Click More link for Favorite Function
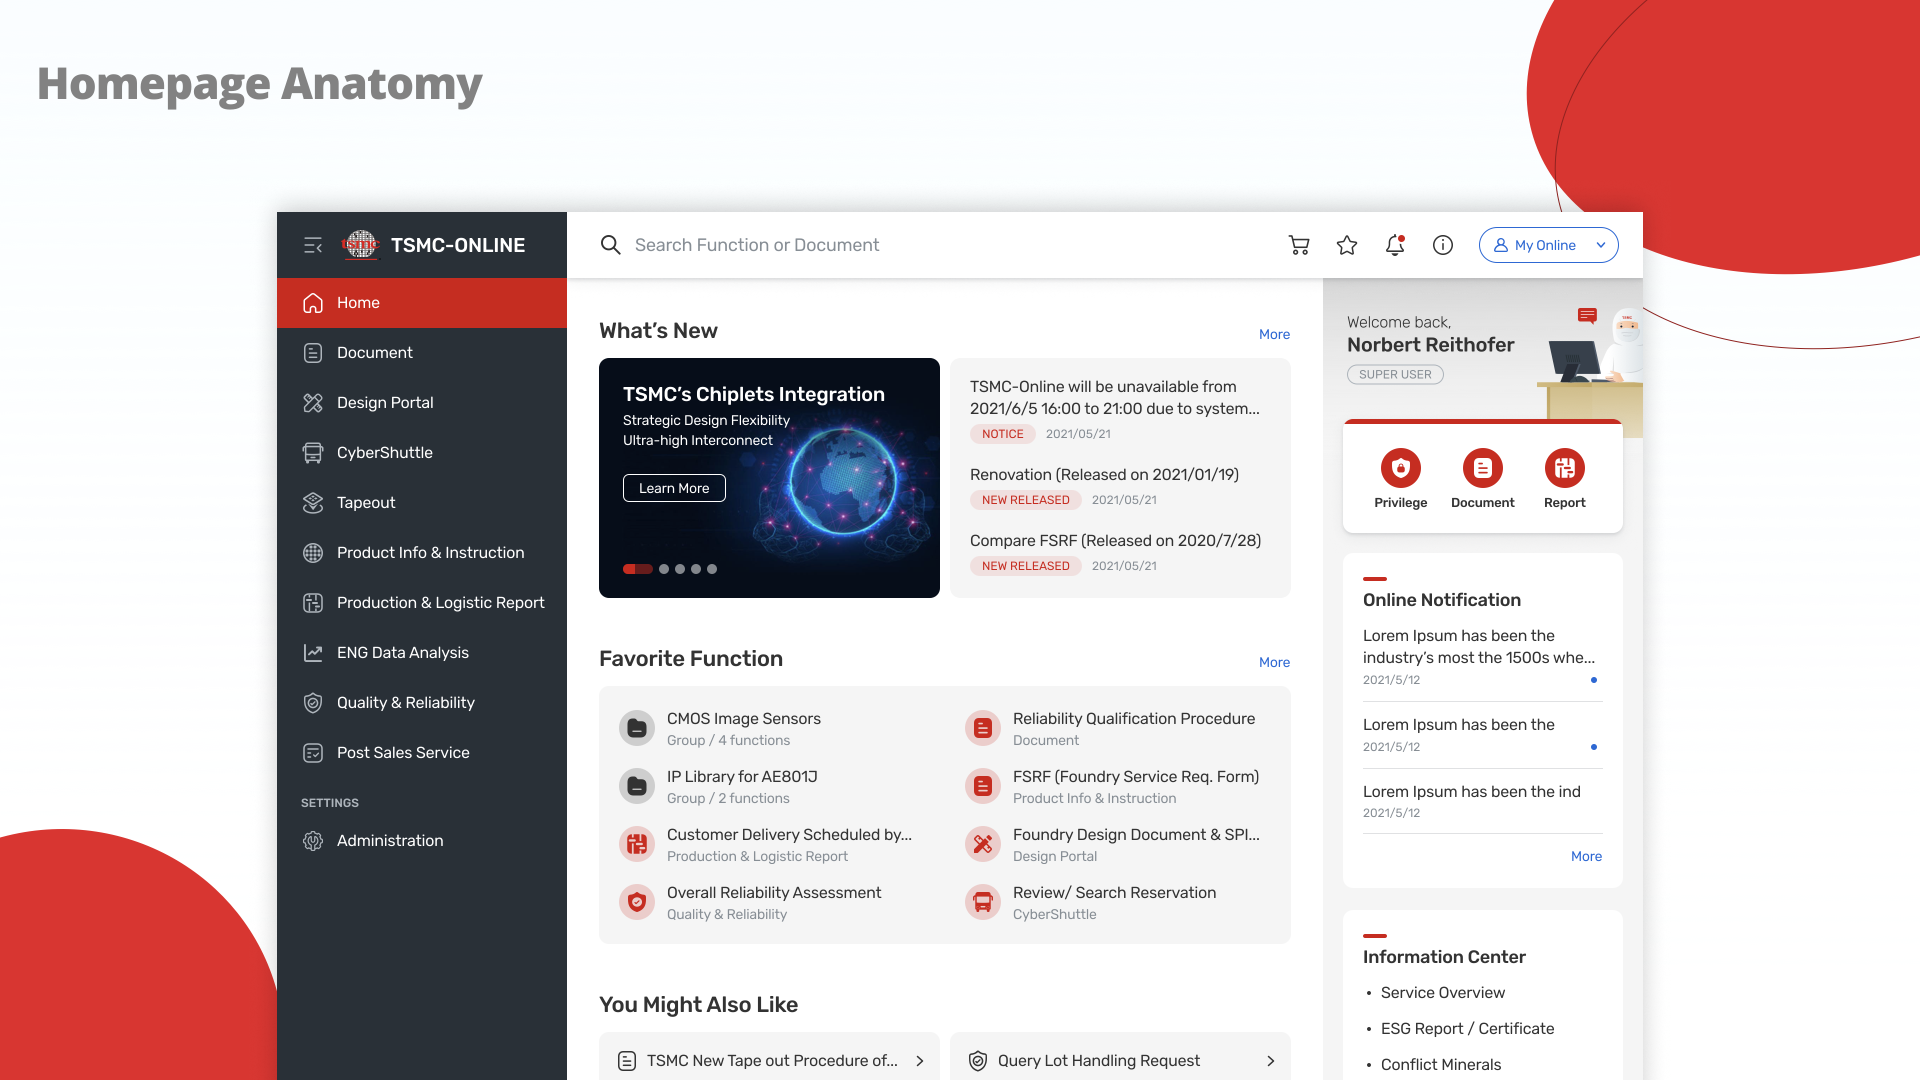Image resolution: width=1920 pixels, height=1080 pixels. pos(1274,662)
